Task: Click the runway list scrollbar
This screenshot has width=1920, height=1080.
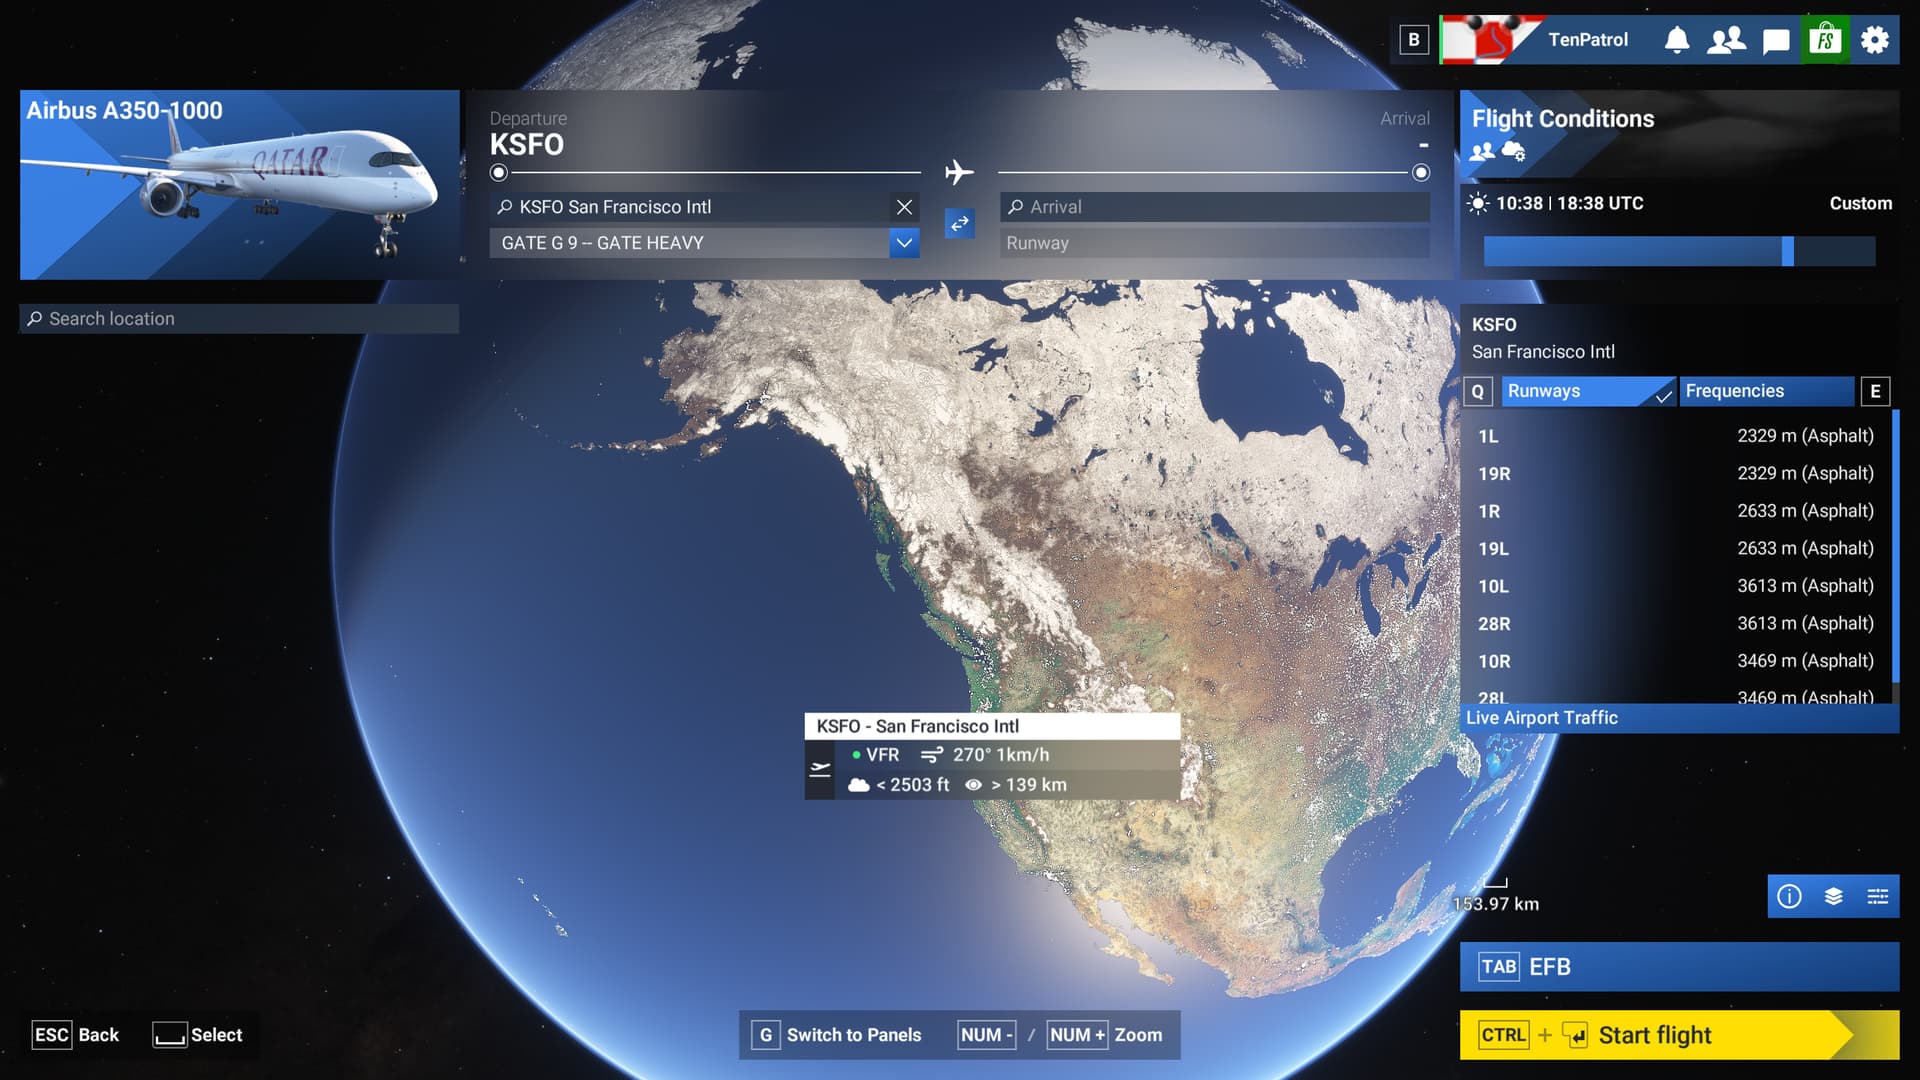Action: [1895, 545]
